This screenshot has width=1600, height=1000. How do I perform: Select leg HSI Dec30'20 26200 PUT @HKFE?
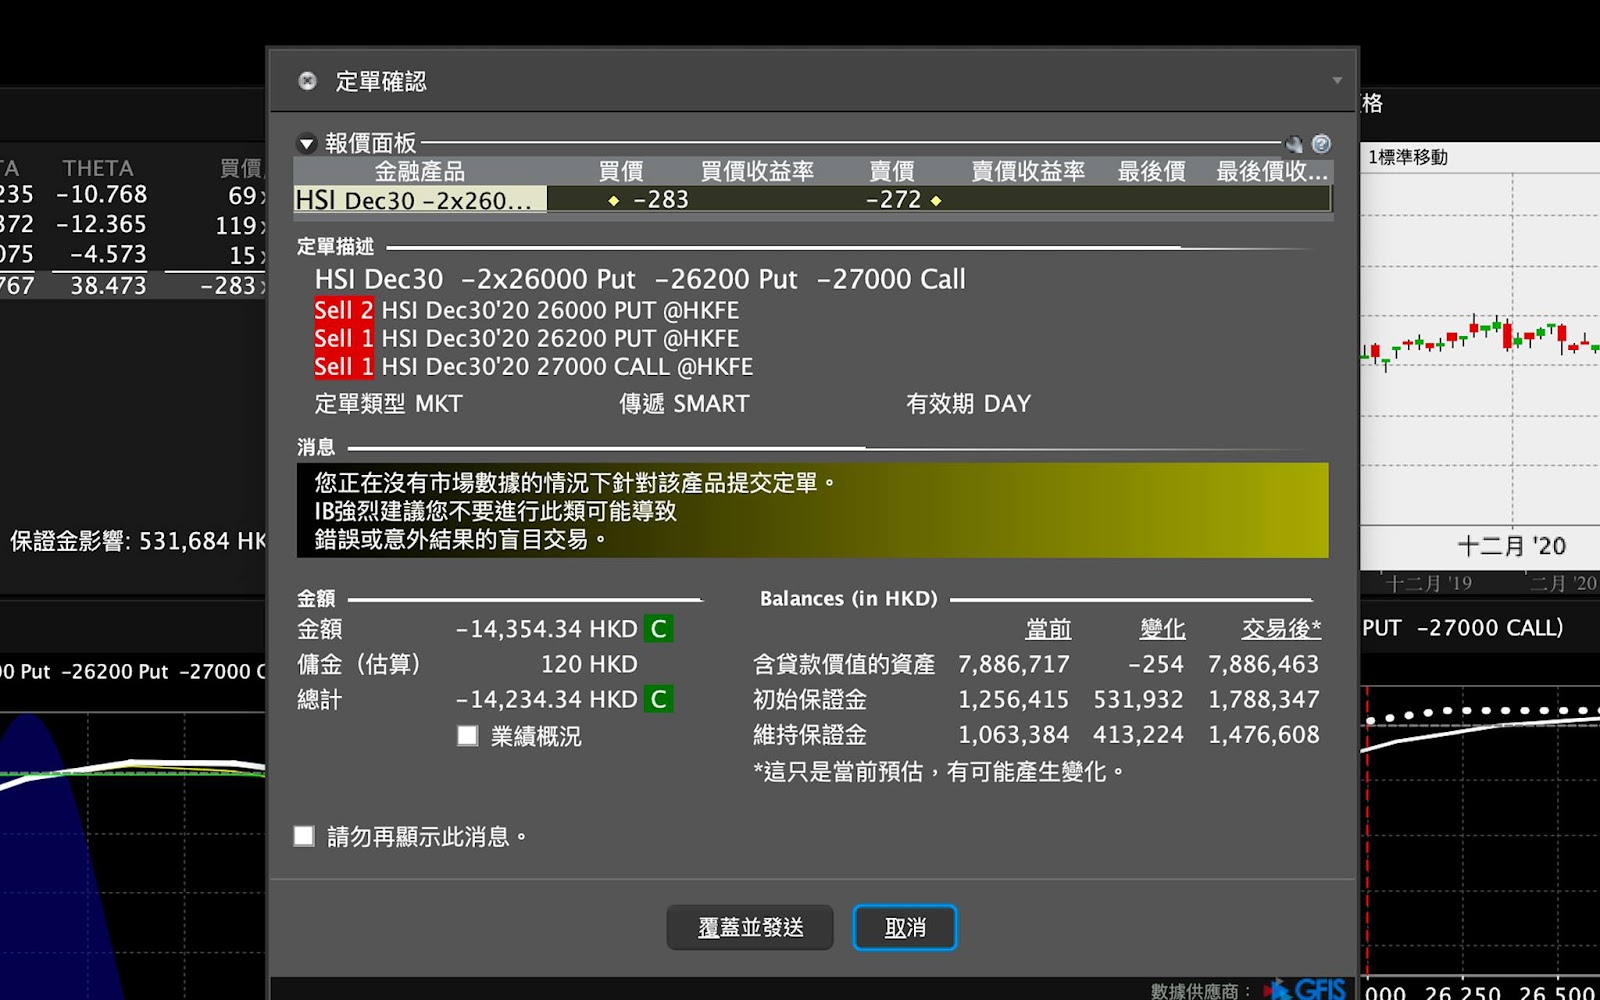click(x=560, y=338)
